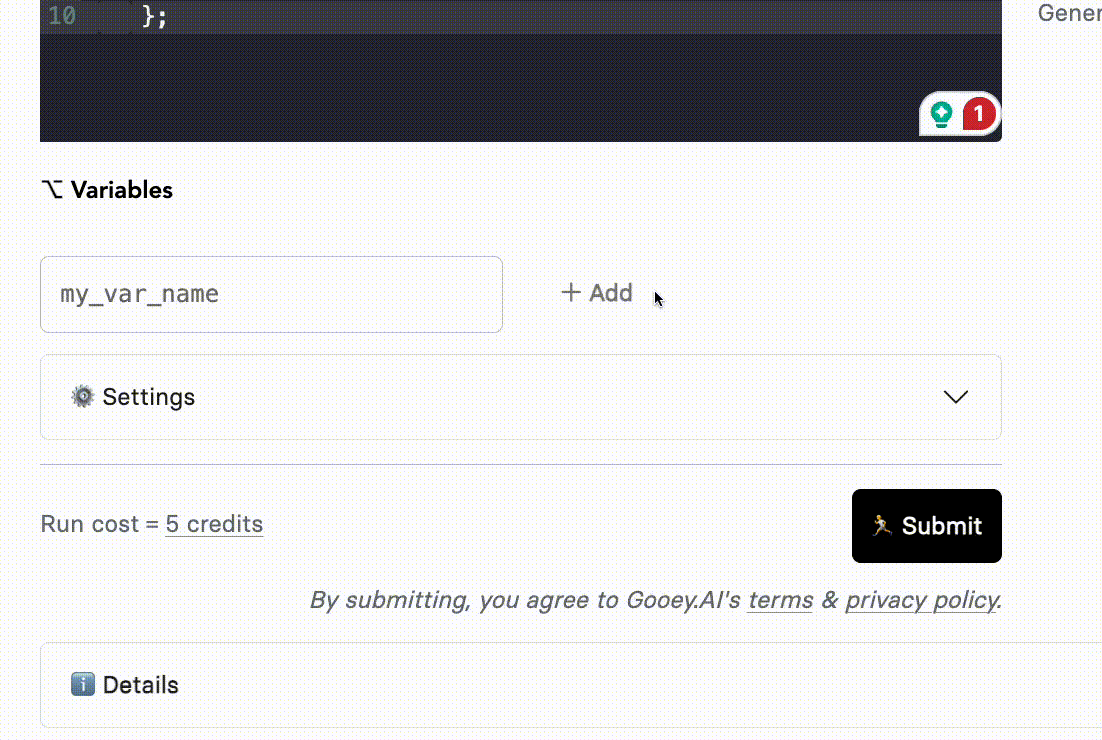Click the plus icon beside Add
Viewport: 1102px width, 740px height.
571,293
